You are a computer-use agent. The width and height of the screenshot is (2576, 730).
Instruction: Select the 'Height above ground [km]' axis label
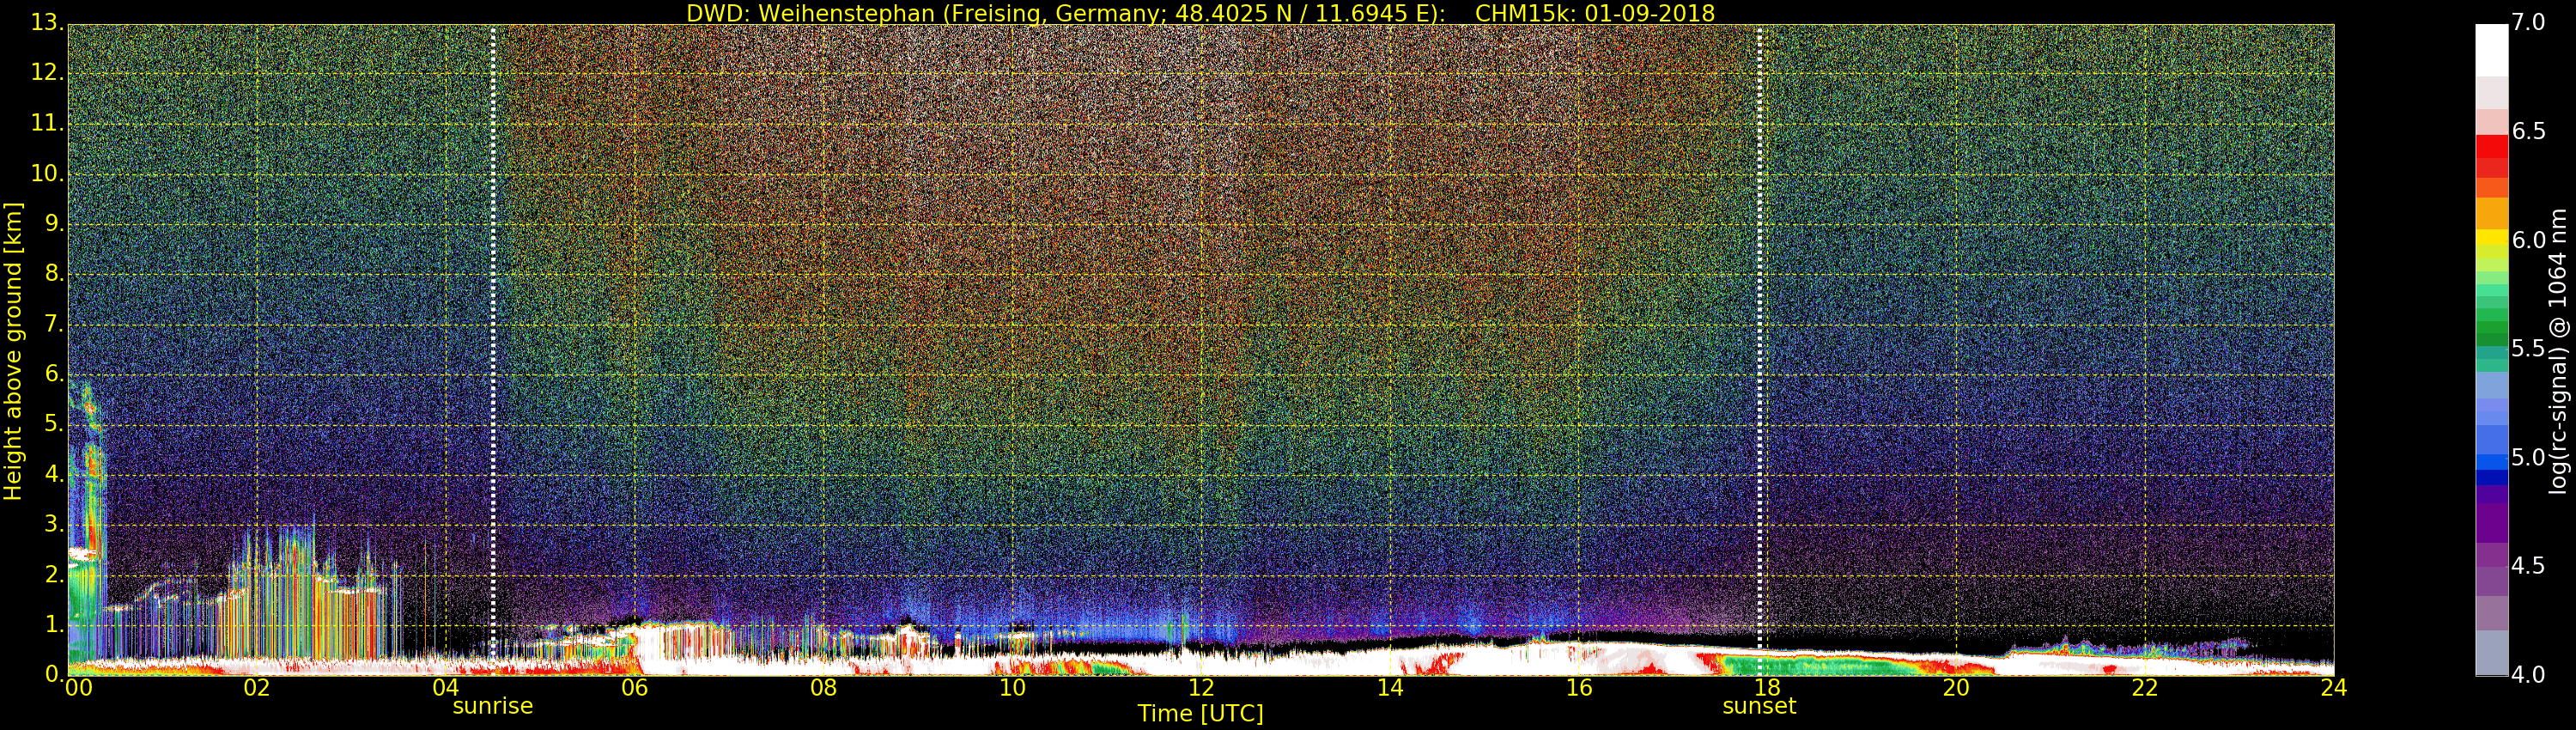pyautogui.click(x=13, y=351)
